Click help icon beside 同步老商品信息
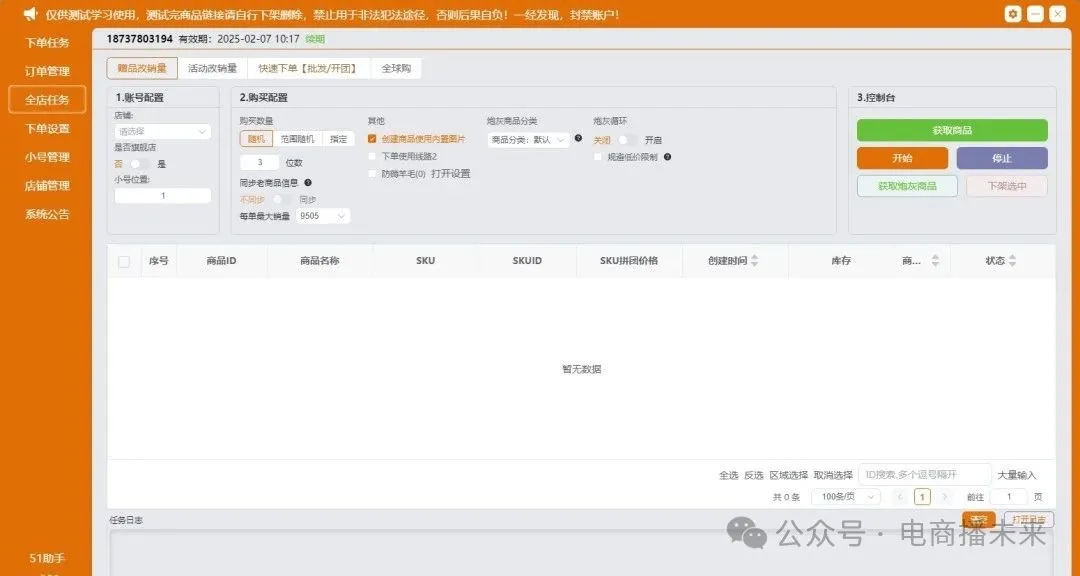Viewport: 1080px width, 576px height. pos(308,183)
